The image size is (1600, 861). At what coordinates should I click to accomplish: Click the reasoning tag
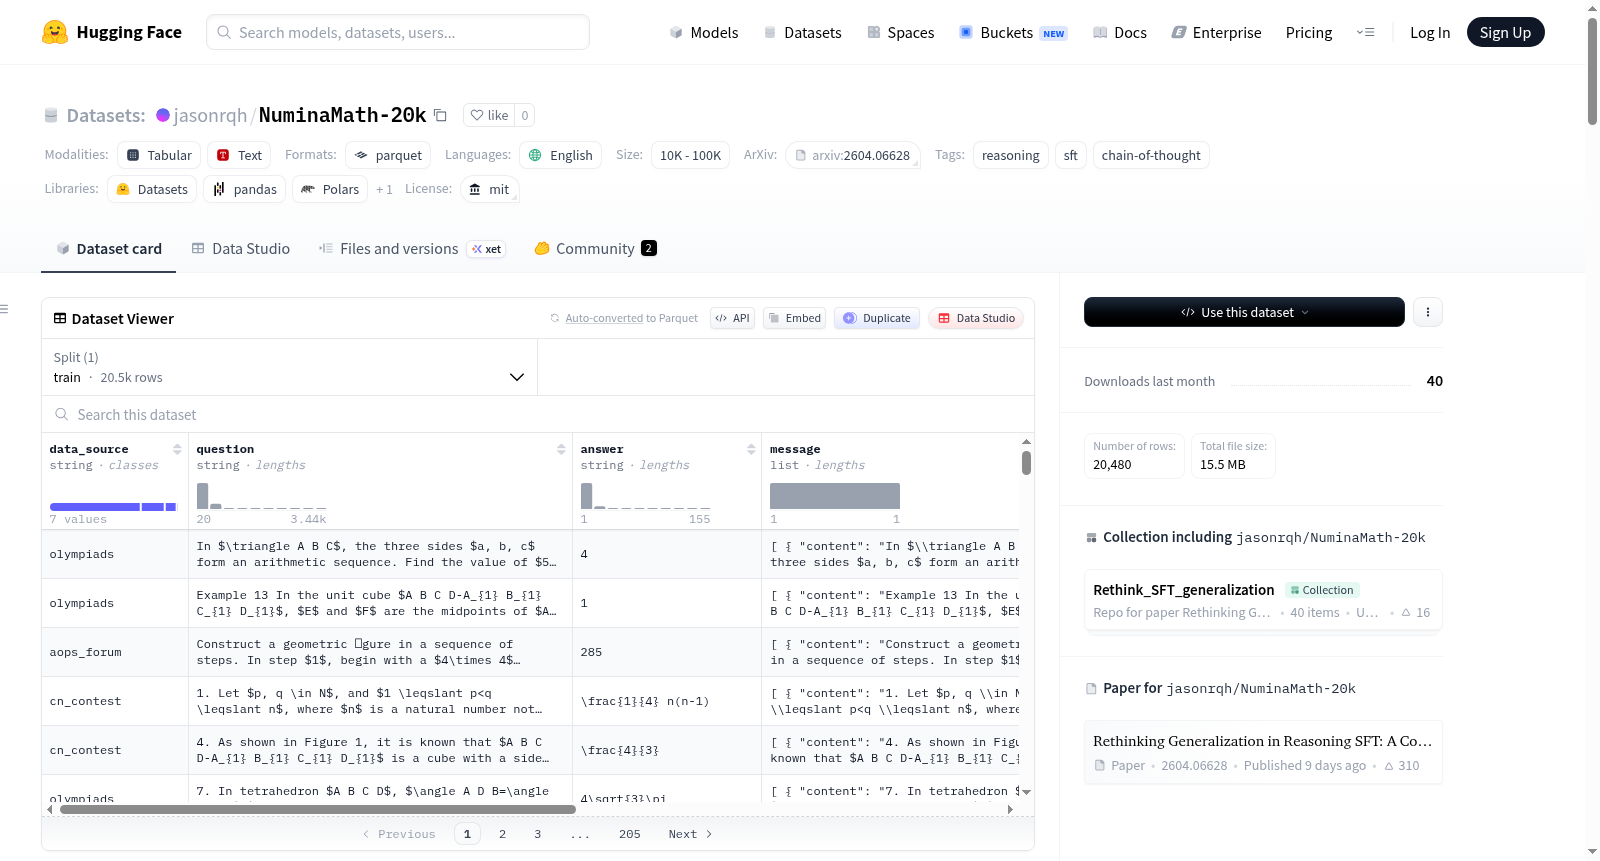(x=1011, y=155)
